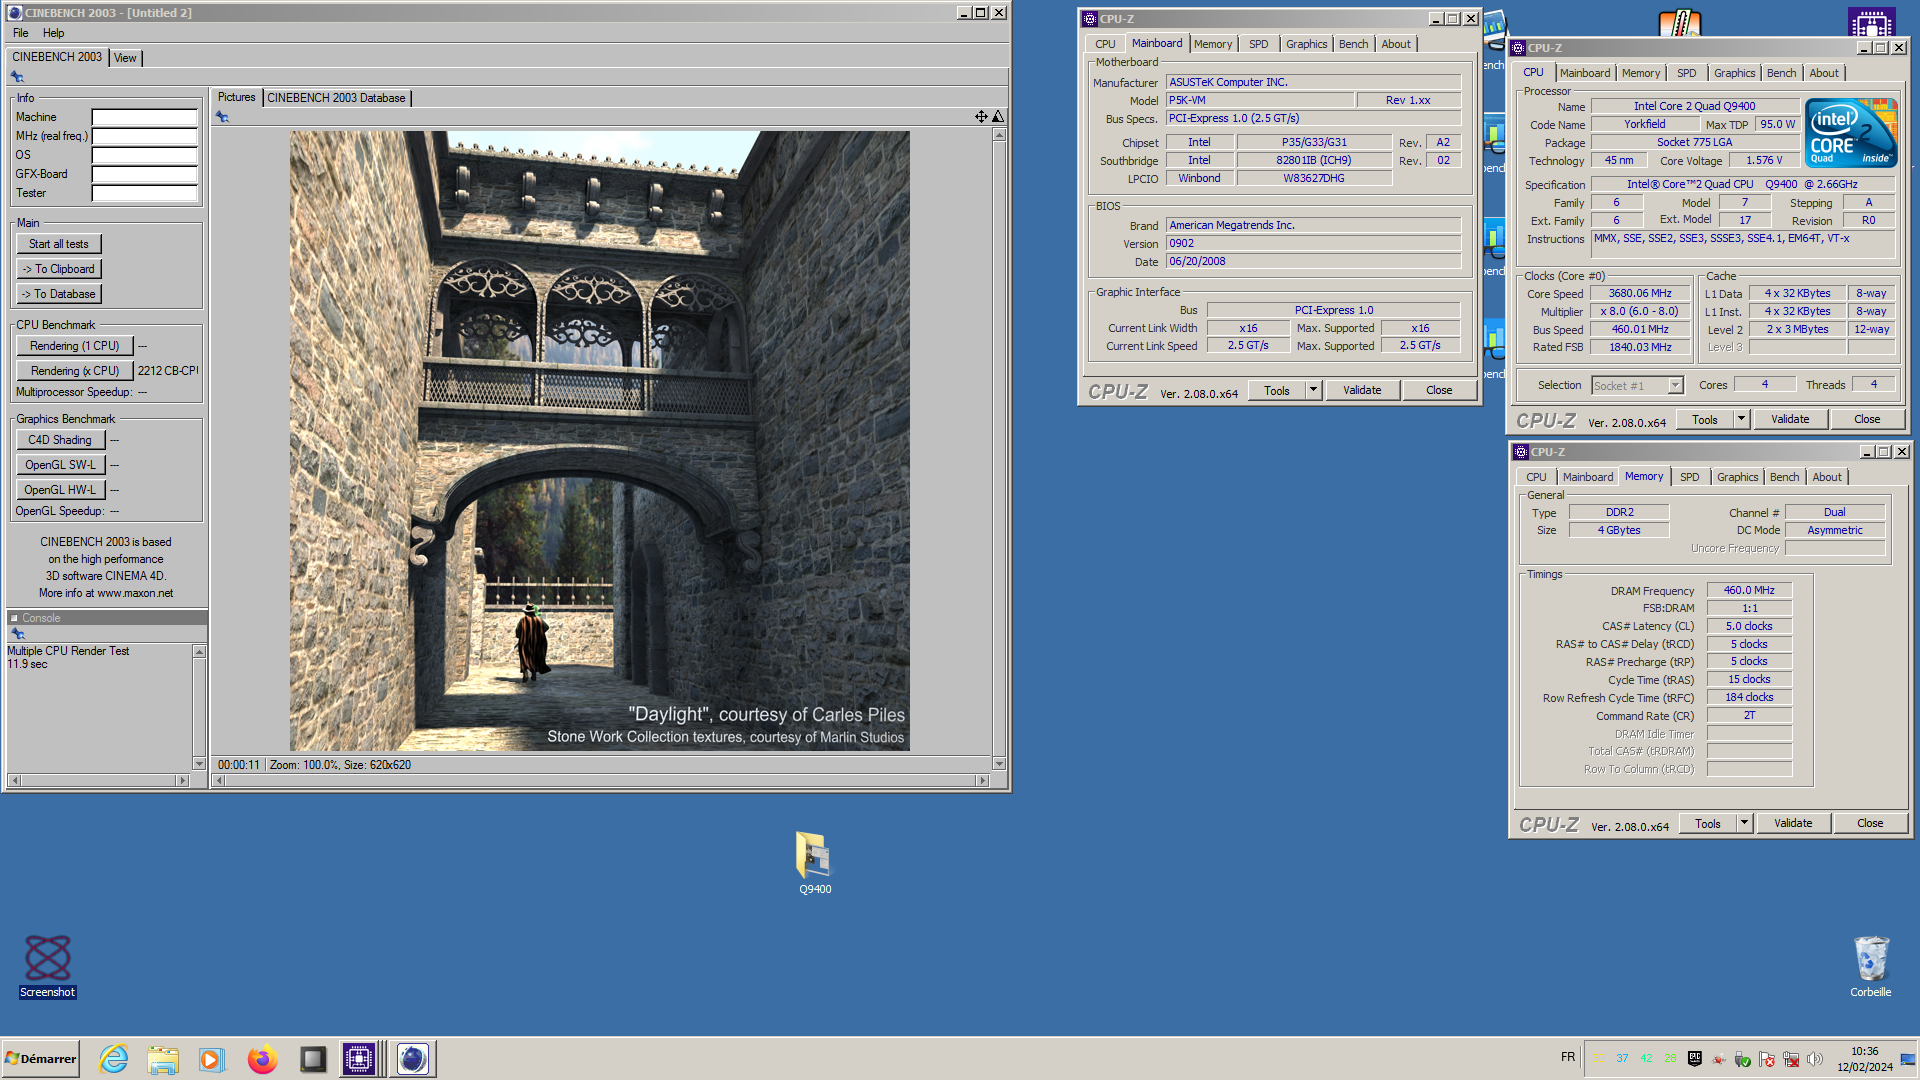Image resolution: width=1920 pixels, height=1080 pixels.
Task: Start the OpenGL SW-L test
Action: pyautogui.click(x=60, y=465)
